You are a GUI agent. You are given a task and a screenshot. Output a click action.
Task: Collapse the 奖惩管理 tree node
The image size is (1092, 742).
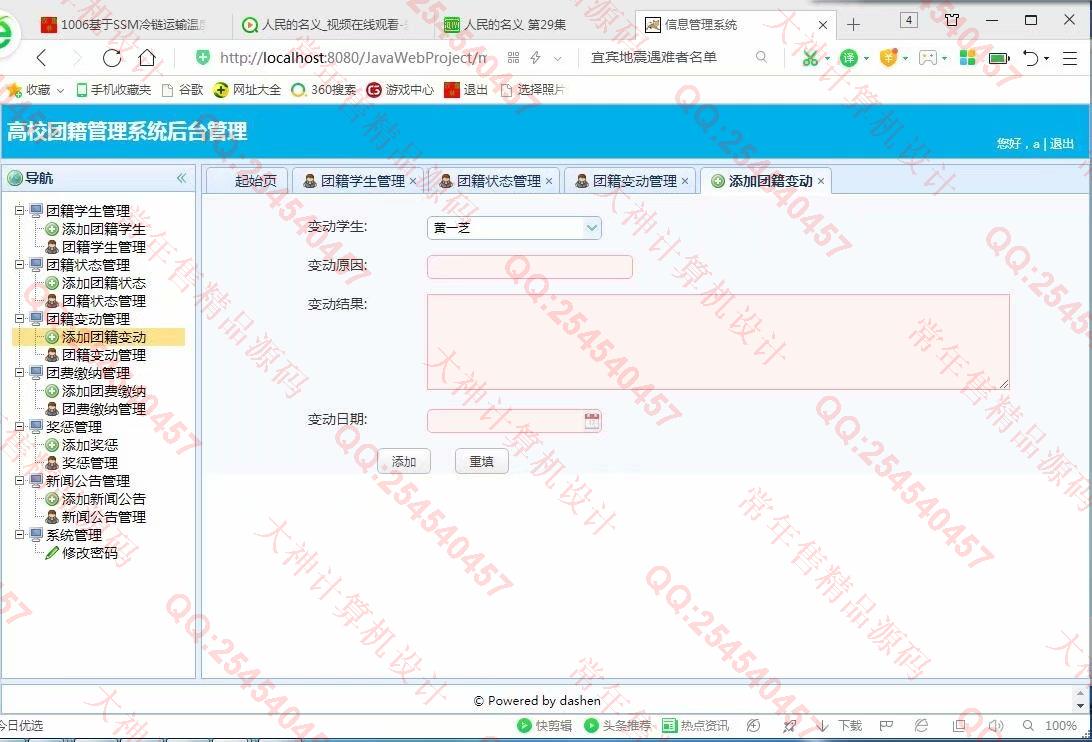(x=20, y=426)
